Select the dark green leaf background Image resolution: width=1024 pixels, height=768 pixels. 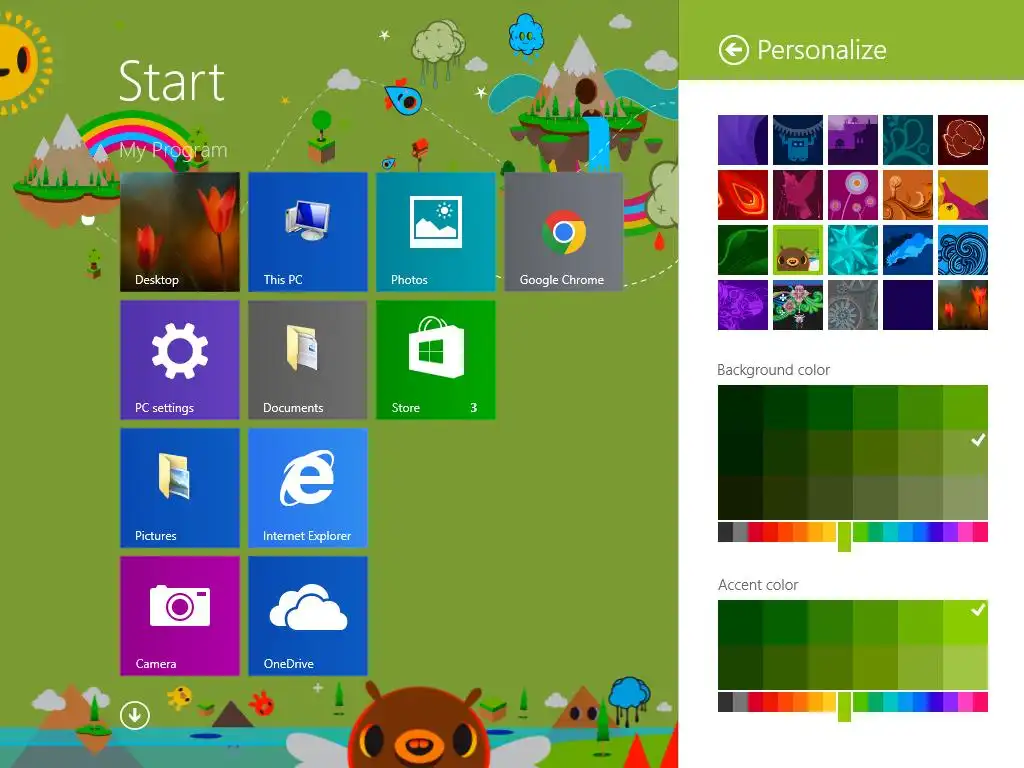pos(743,249)
